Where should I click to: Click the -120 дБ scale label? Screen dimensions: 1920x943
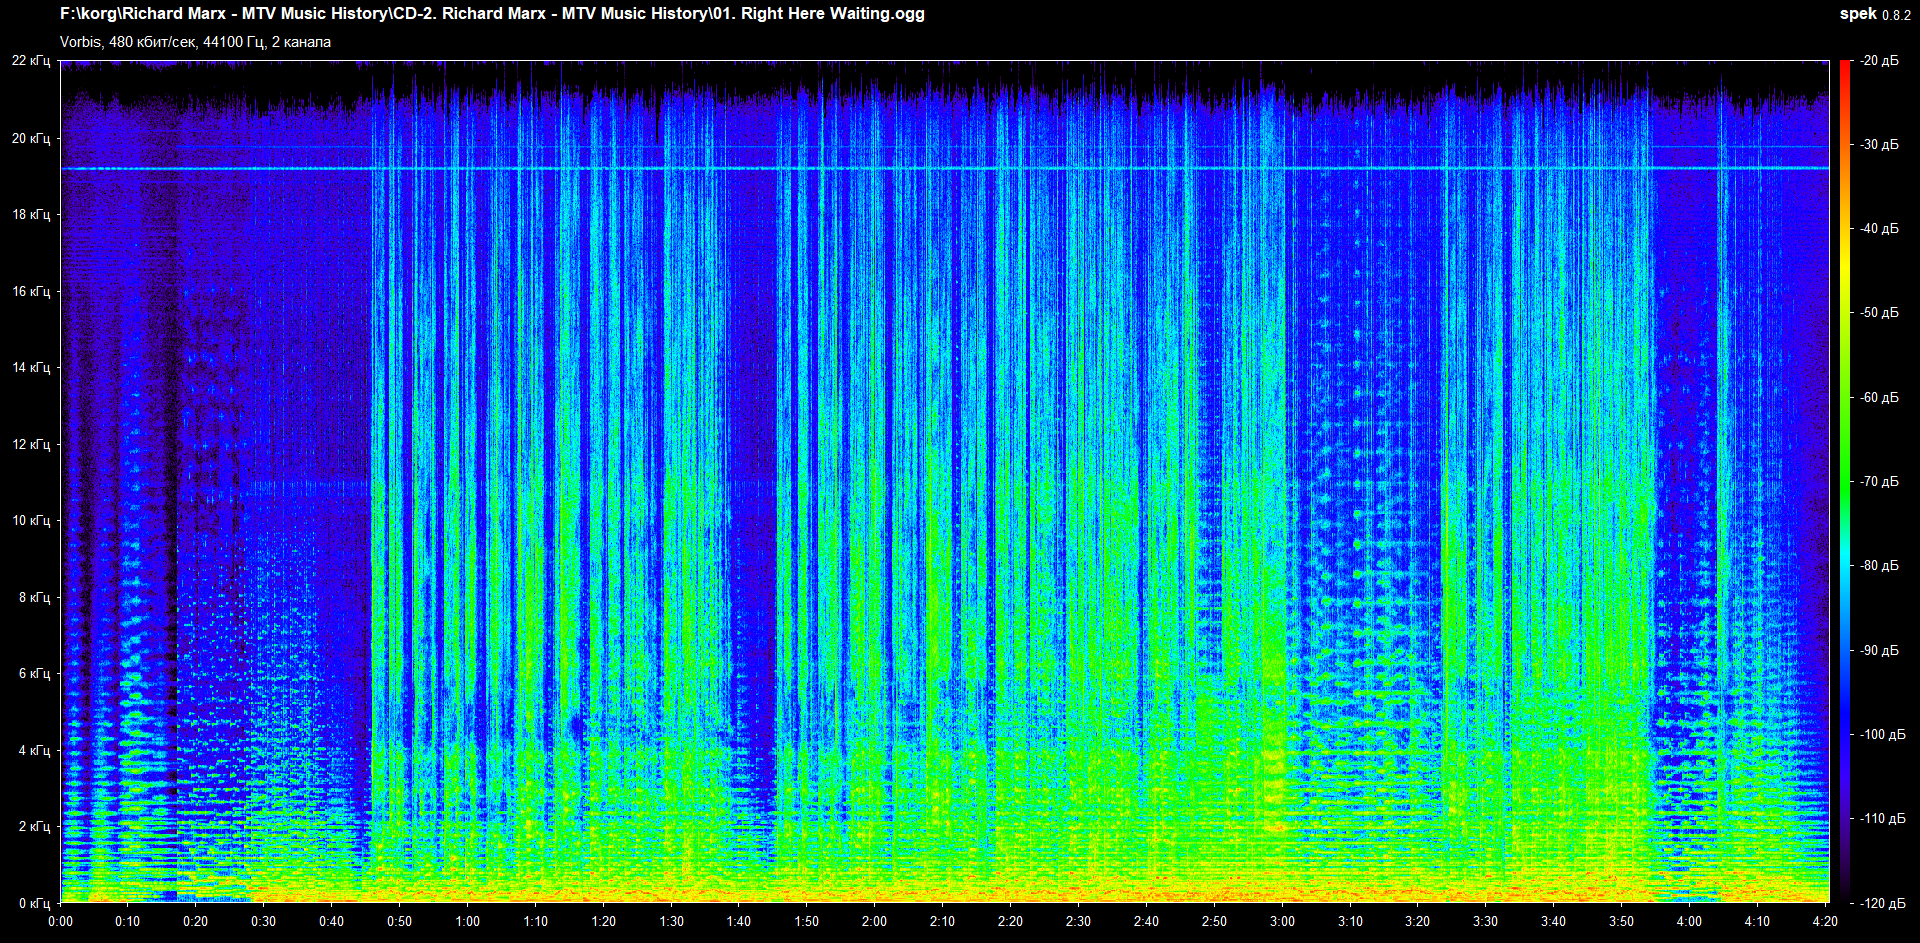pos(1881,903)
